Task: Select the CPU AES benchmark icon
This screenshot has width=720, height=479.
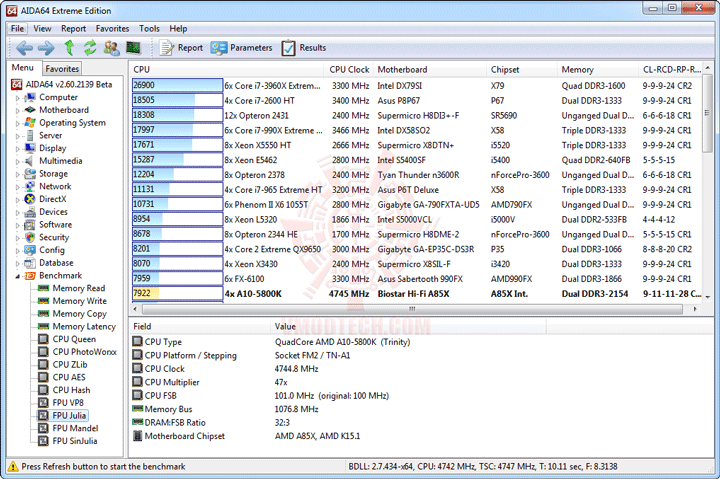Action: pyautogui.click(x=43, y=377)
